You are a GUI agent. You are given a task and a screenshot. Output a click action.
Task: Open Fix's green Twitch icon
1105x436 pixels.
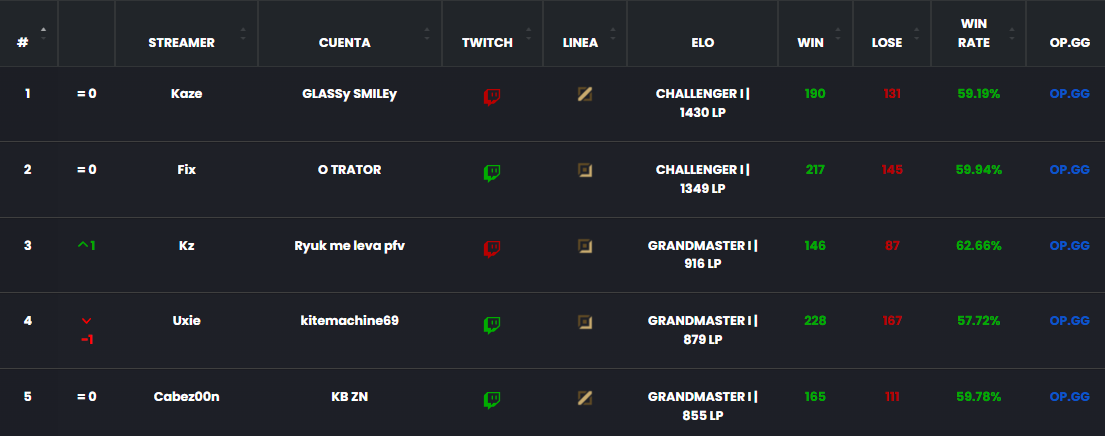pos(492,173)
